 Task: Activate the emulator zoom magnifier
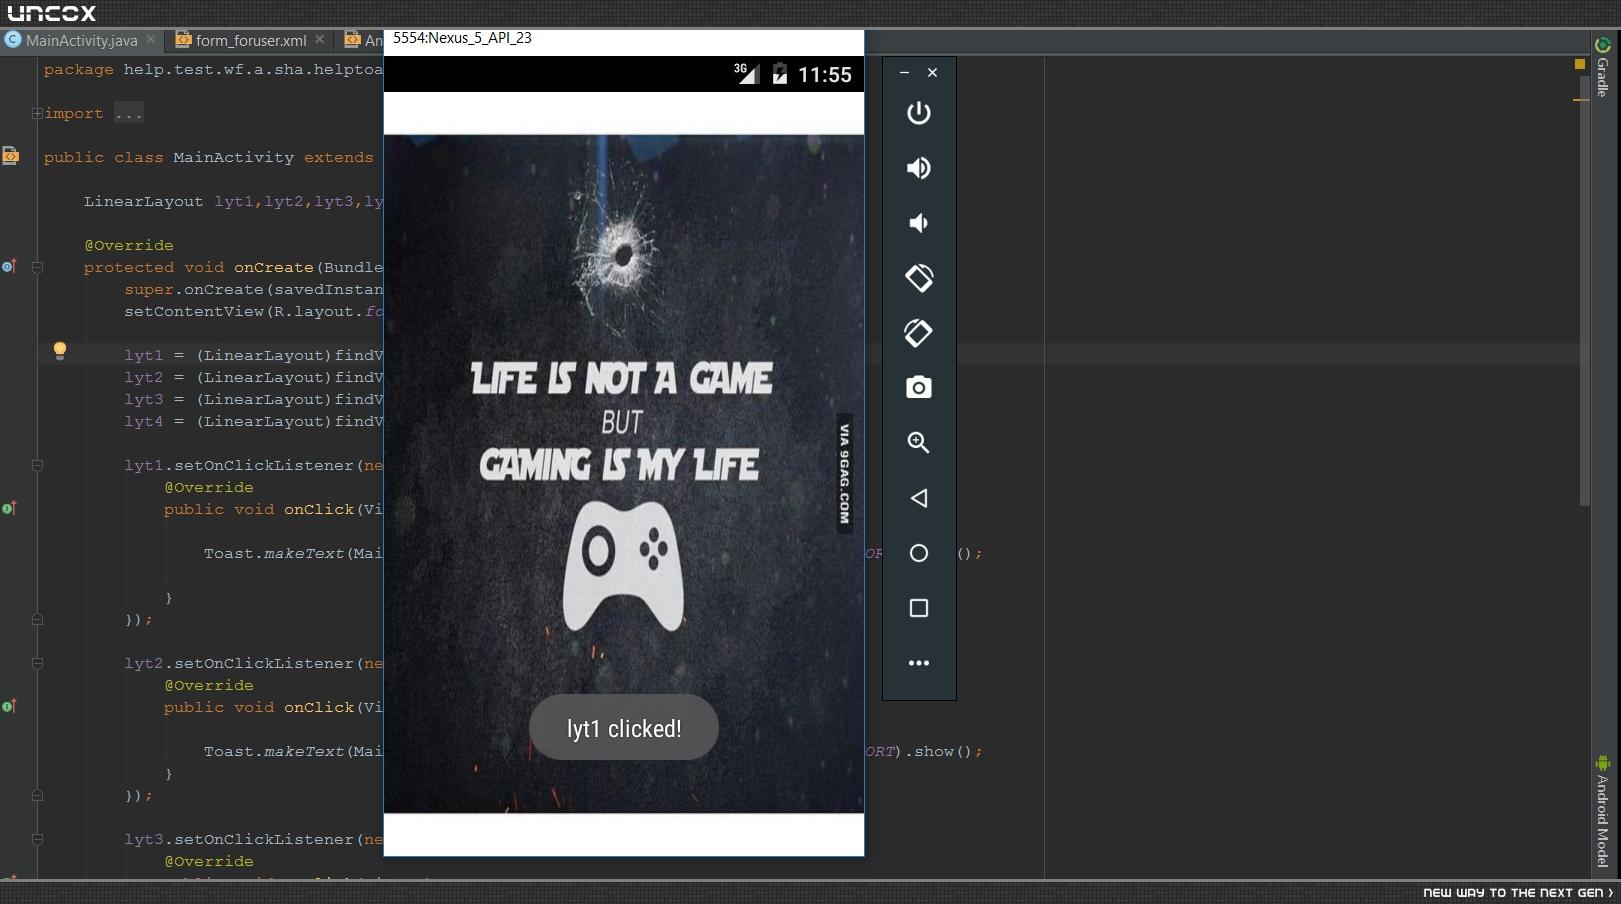click(x=918, y=443)
